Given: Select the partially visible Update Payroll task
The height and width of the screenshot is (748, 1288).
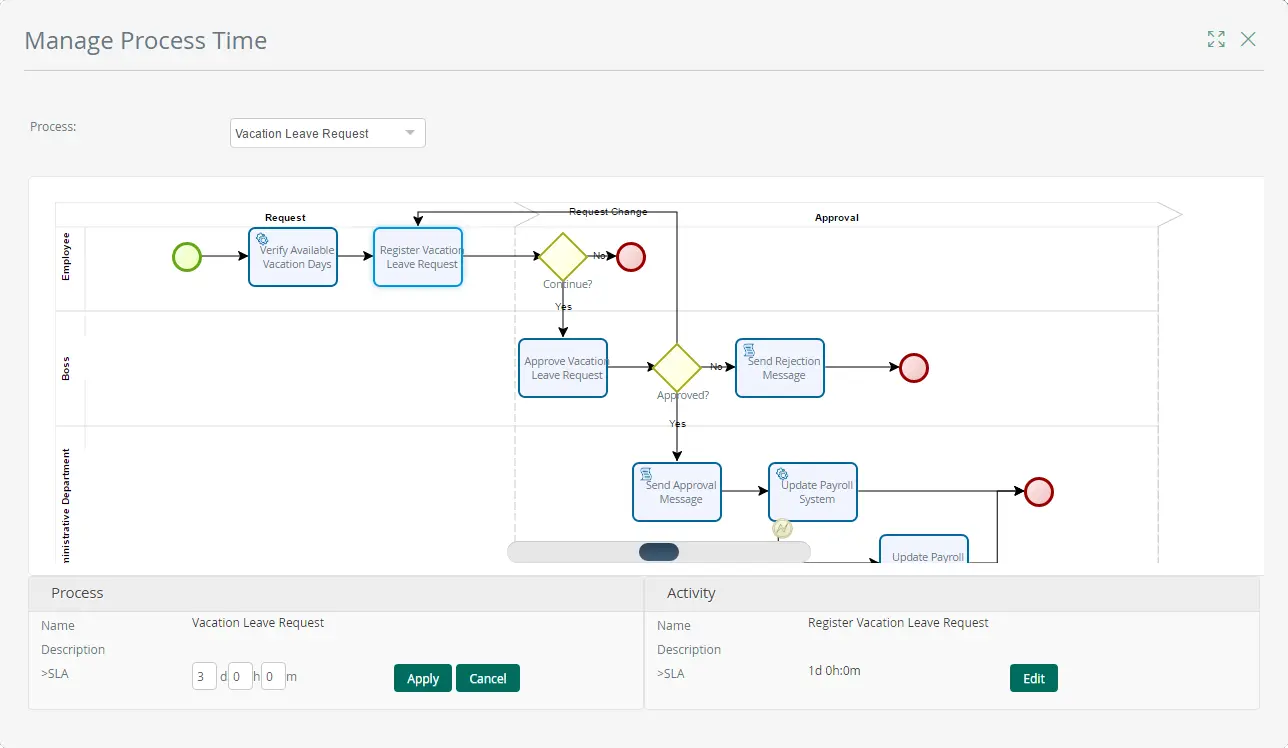Looking at the screenshot, I should (x=924, y=549).
